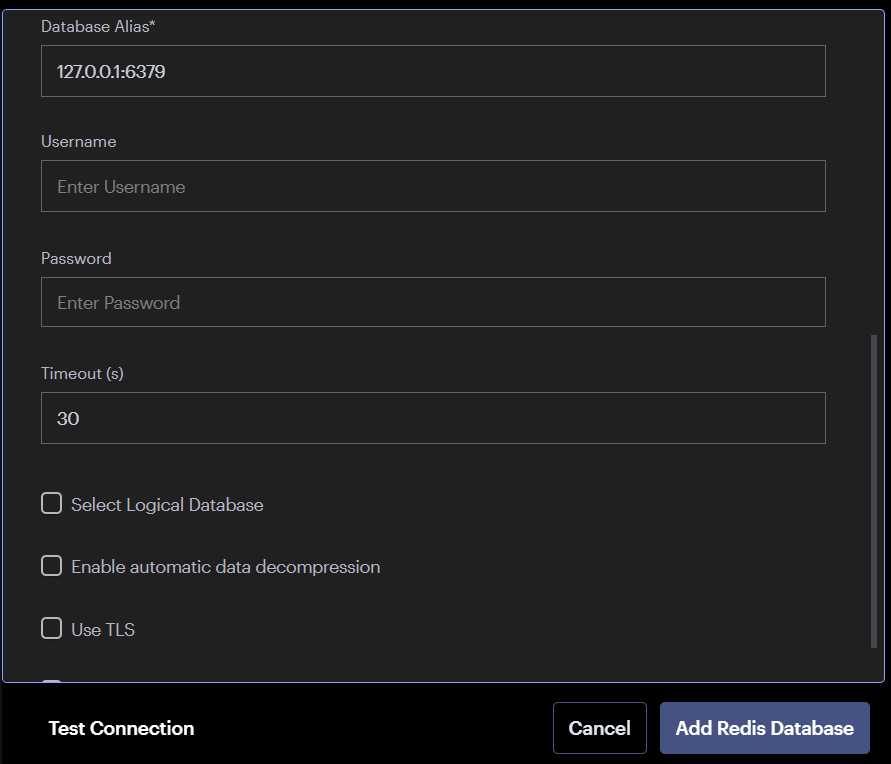Focus the Password input field
This screenshot has height=764, width=891.
point(433,302)
